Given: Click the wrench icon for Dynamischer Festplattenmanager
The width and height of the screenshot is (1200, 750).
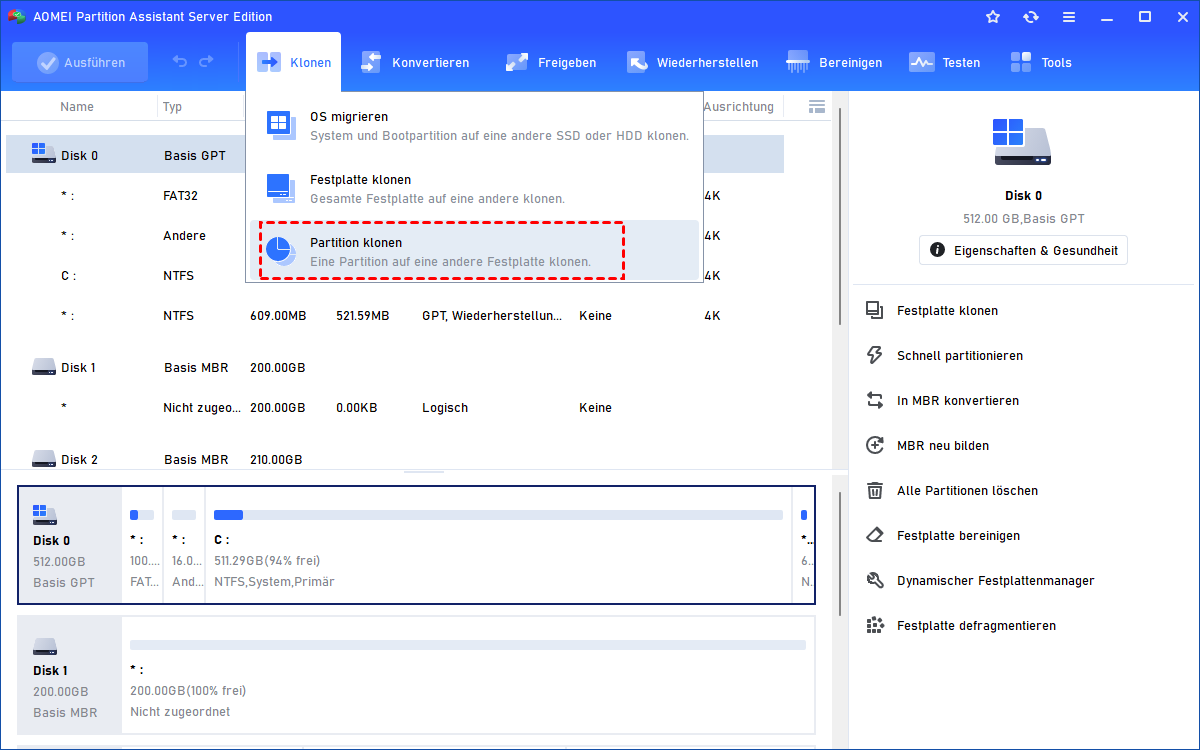Looking at the screenshot, I should (x=875, y=580).
